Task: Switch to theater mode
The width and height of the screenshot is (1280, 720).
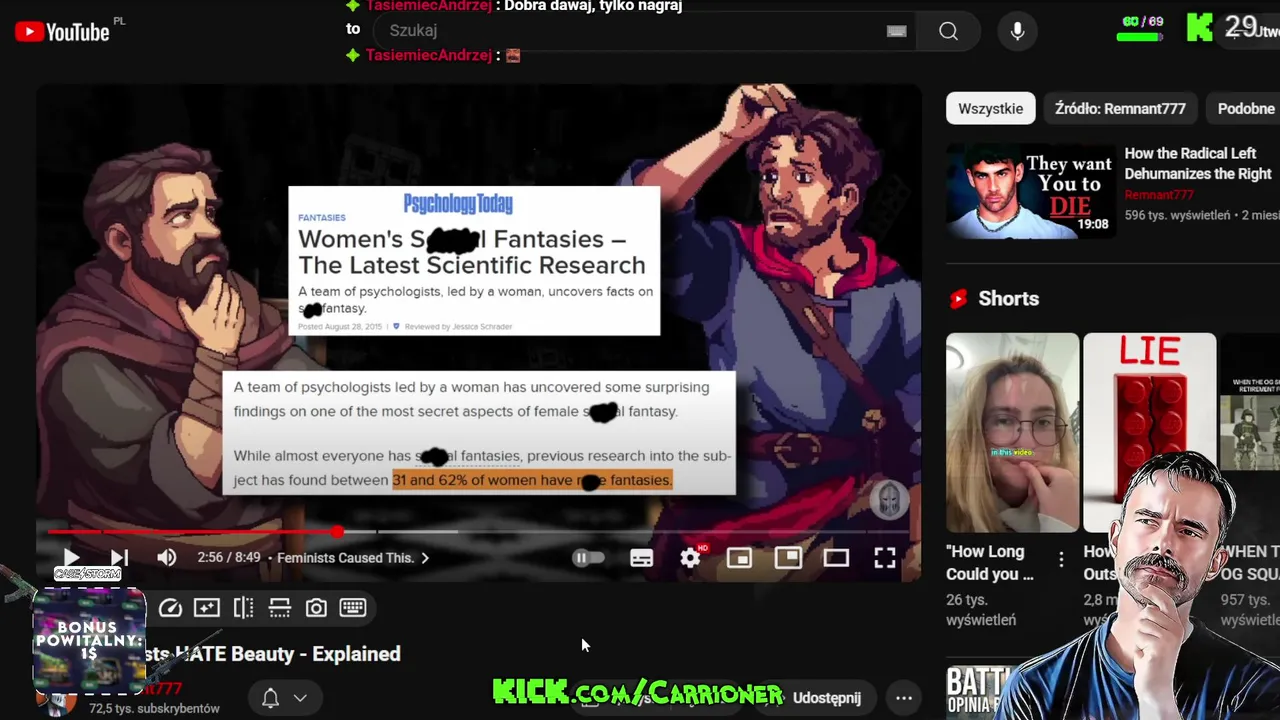Action: pyautogui.click(x=836, y=558)
